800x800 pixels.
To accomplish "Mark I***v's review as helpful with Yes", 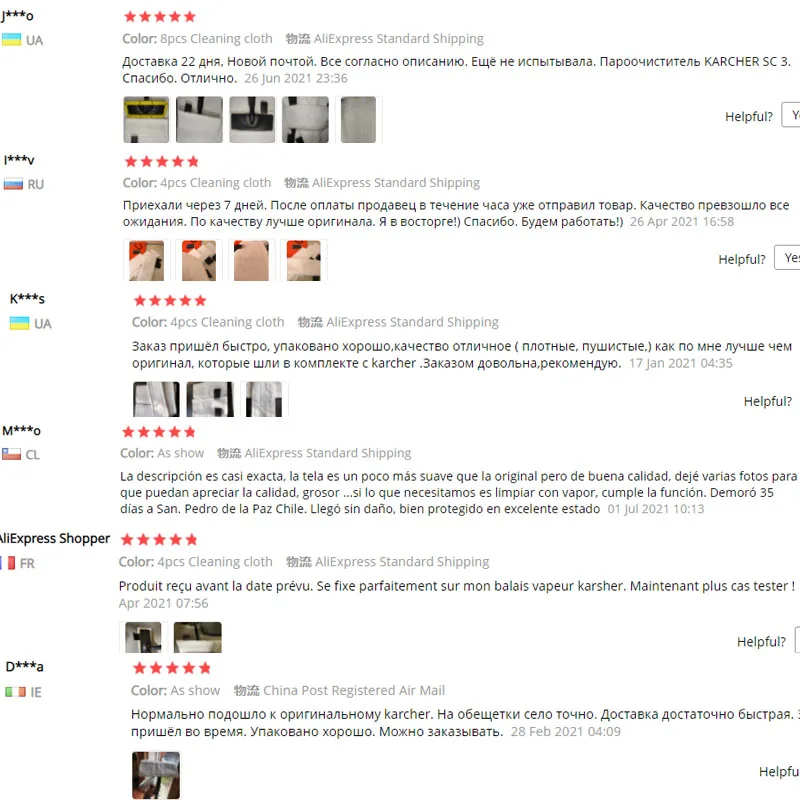I will [787, 258].
